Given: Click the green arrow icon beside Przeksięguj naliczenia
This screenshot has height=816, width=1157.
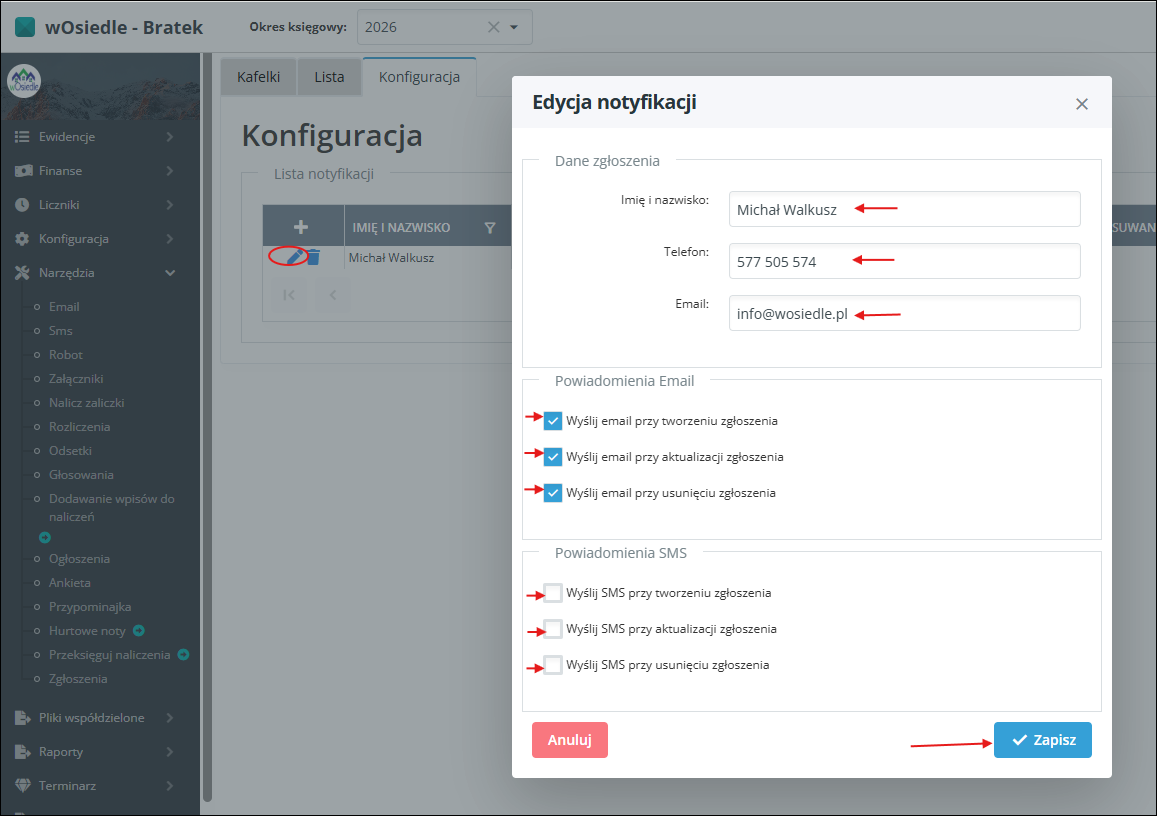Looking at the screenshot, I should tap(183, 655).
